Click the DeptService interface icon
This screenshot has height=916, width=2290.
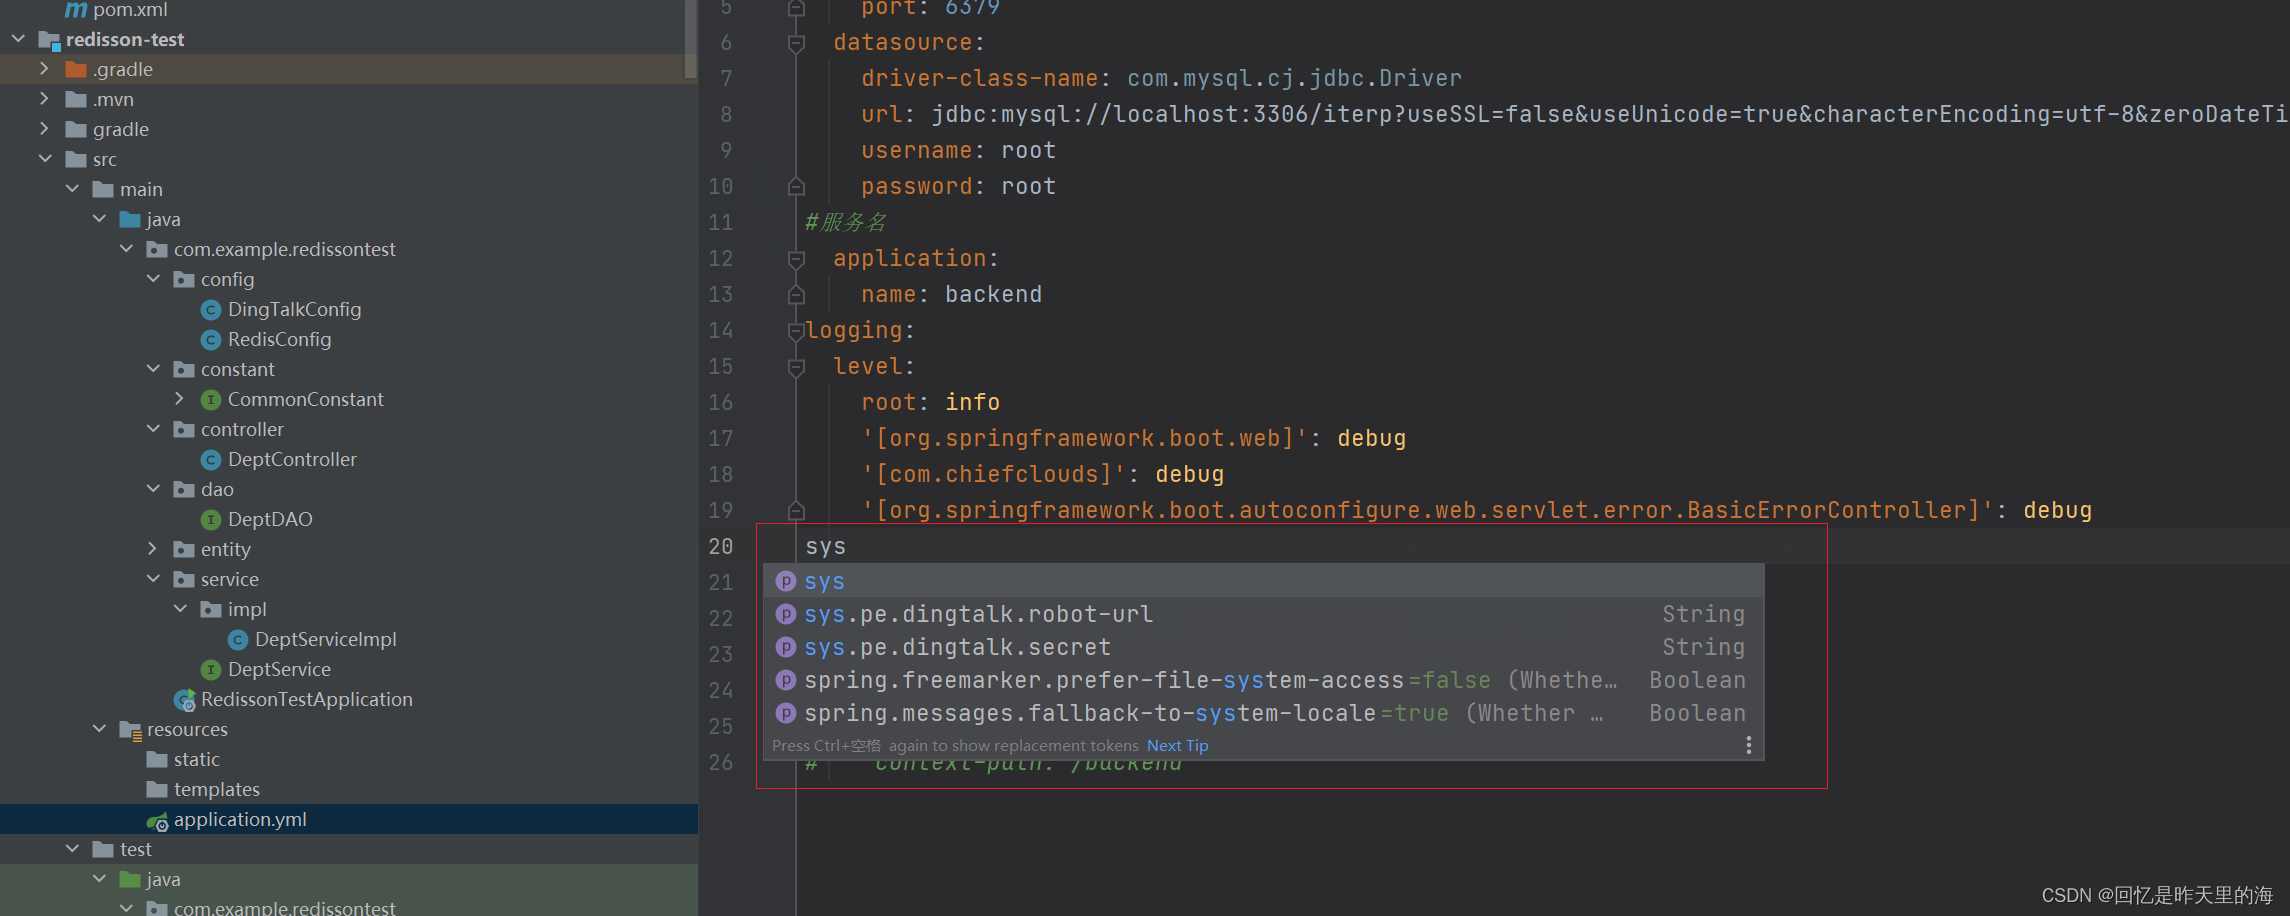pyautogui.click(x=211, y=670)
